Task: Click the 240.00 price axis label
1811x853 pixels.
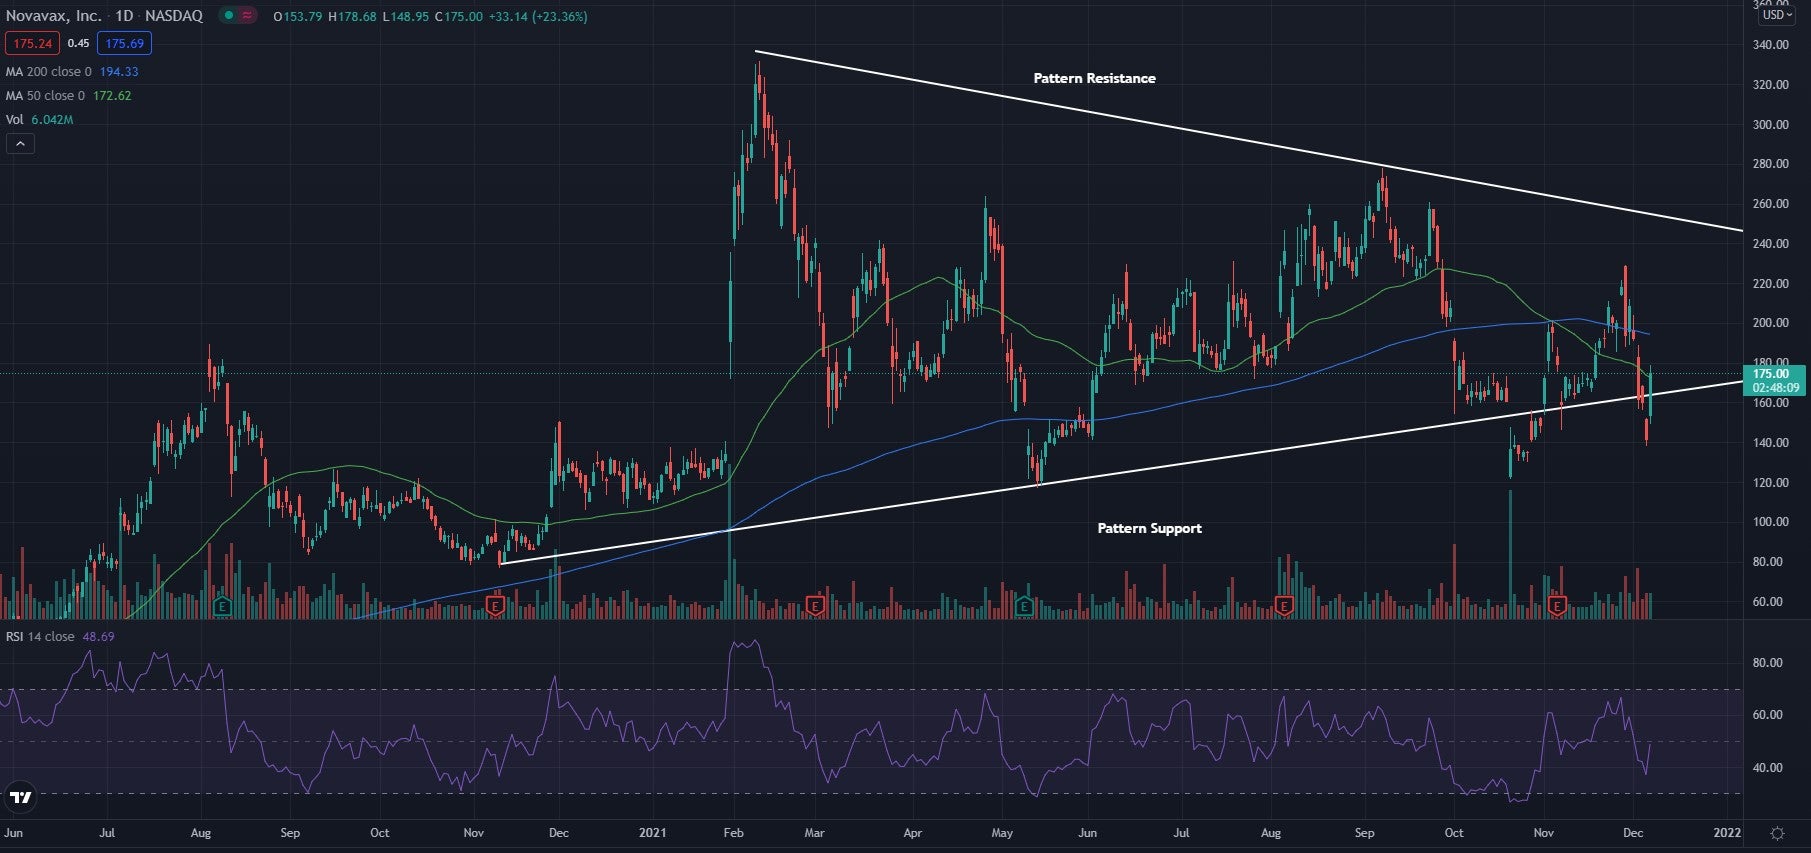Action: pos(1769,244)
